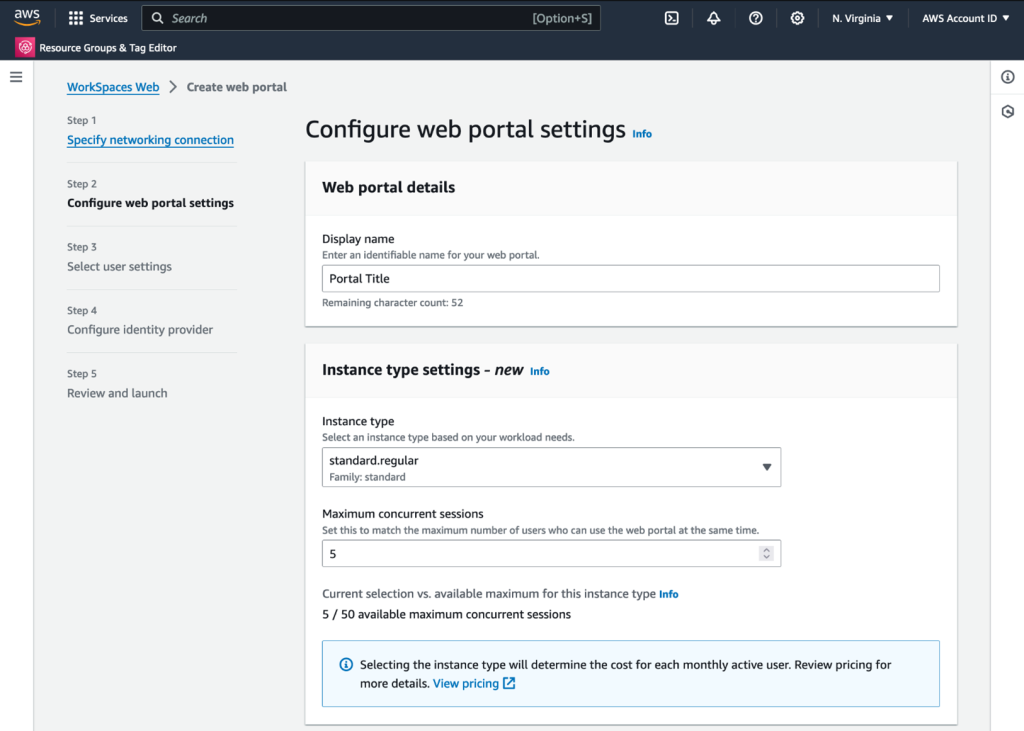Open the Services menu
This screenshot has height=731, width=1024.
click(97, 17)
